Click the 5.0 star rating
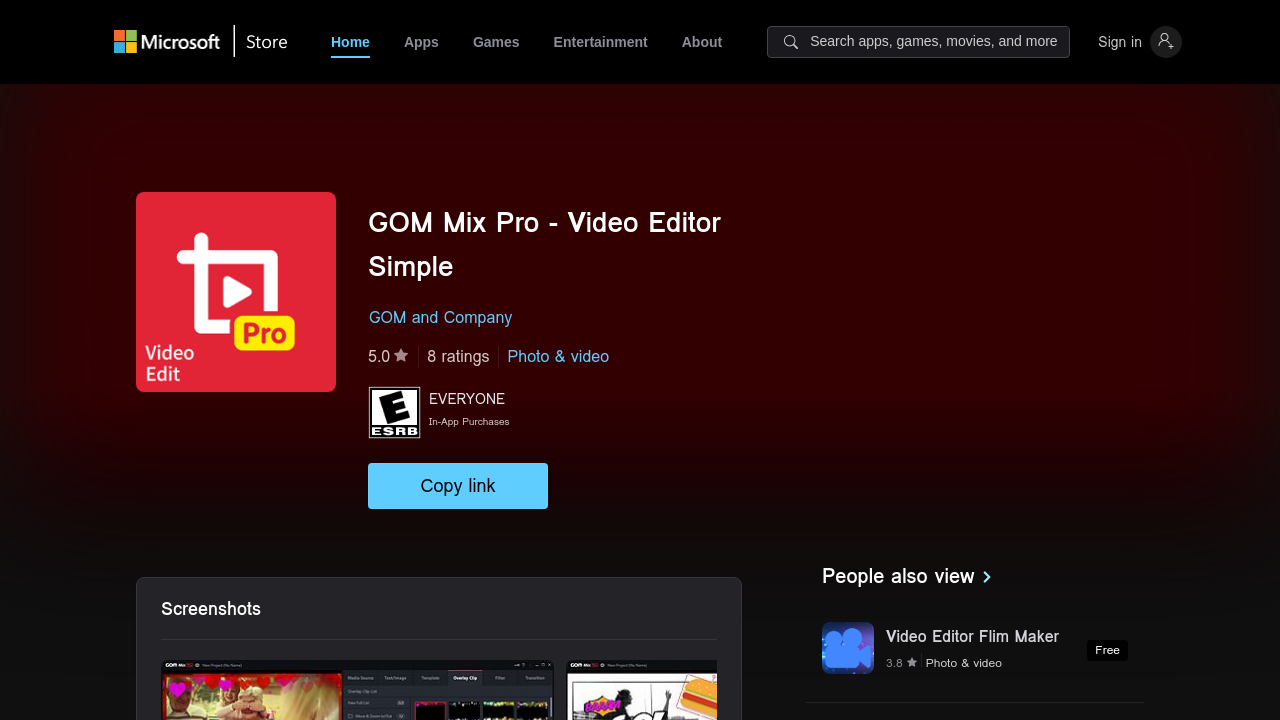Image resolution: width=1280 pixels, height=720 pixels. click(388, 356)
